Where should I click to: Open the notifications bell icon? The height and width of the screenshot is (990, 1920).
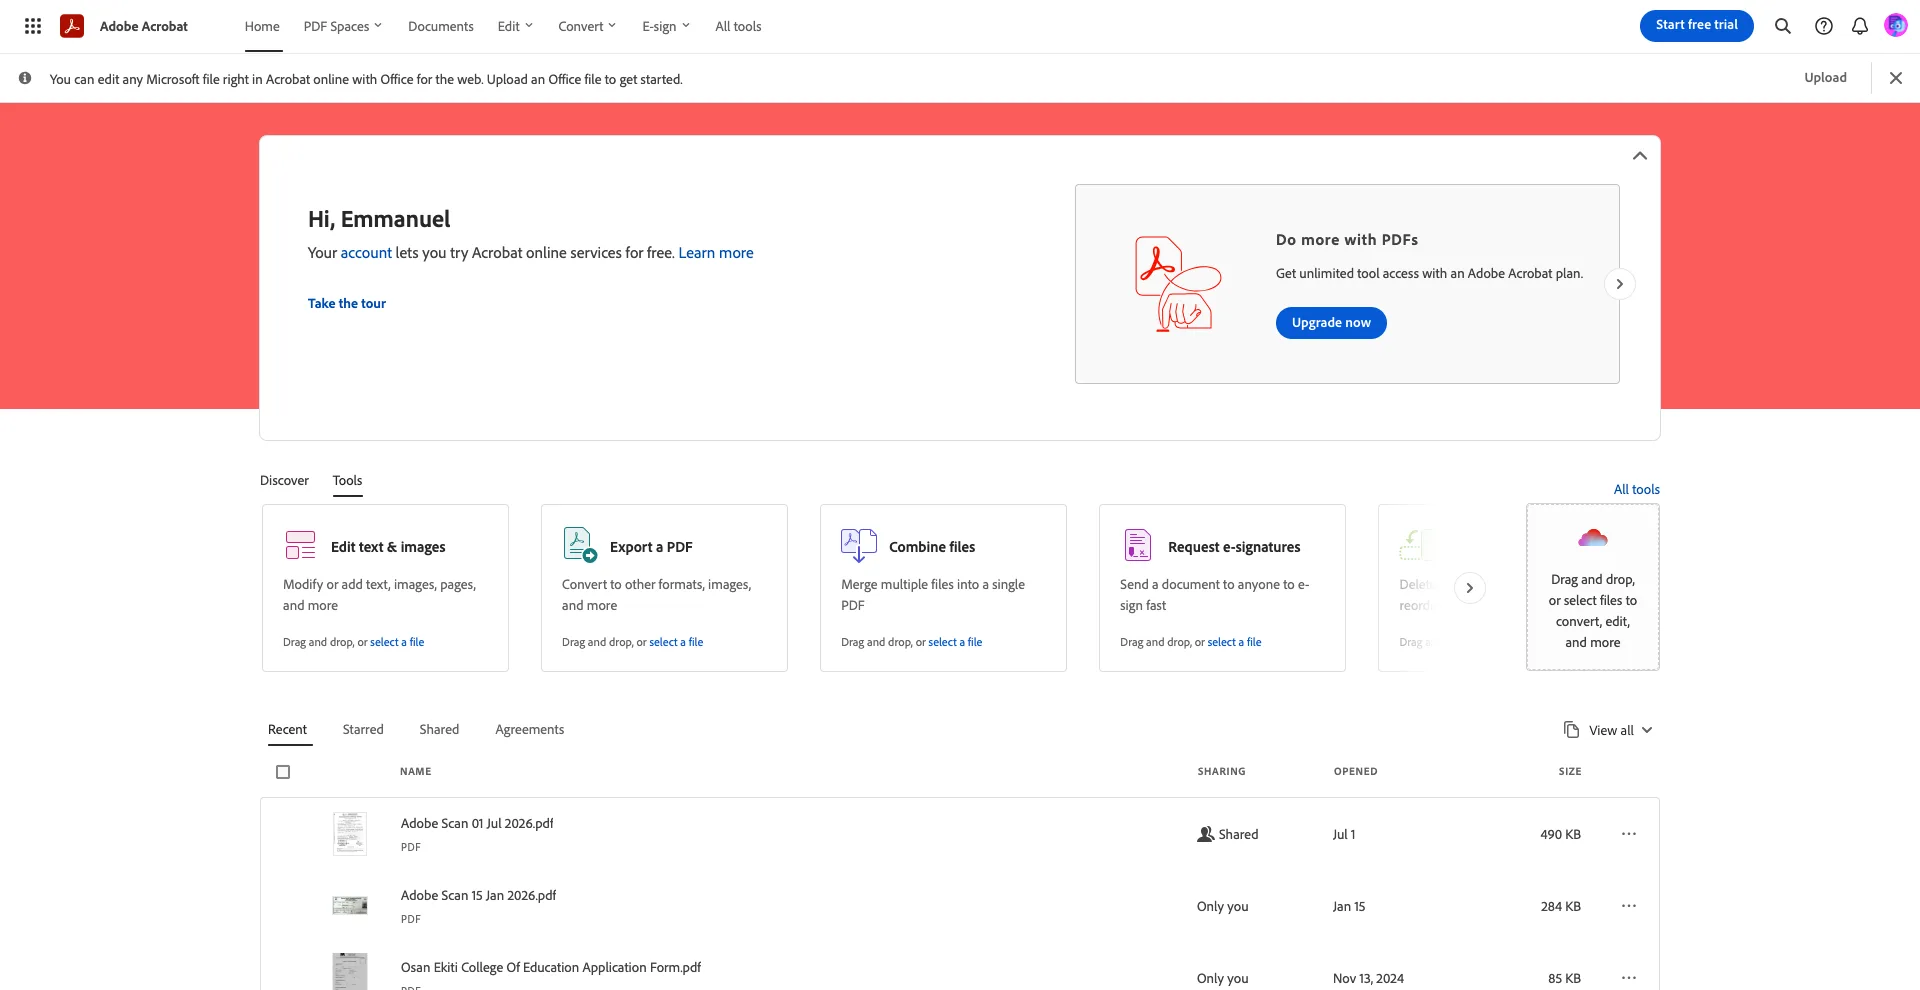tap(1860, 26)
